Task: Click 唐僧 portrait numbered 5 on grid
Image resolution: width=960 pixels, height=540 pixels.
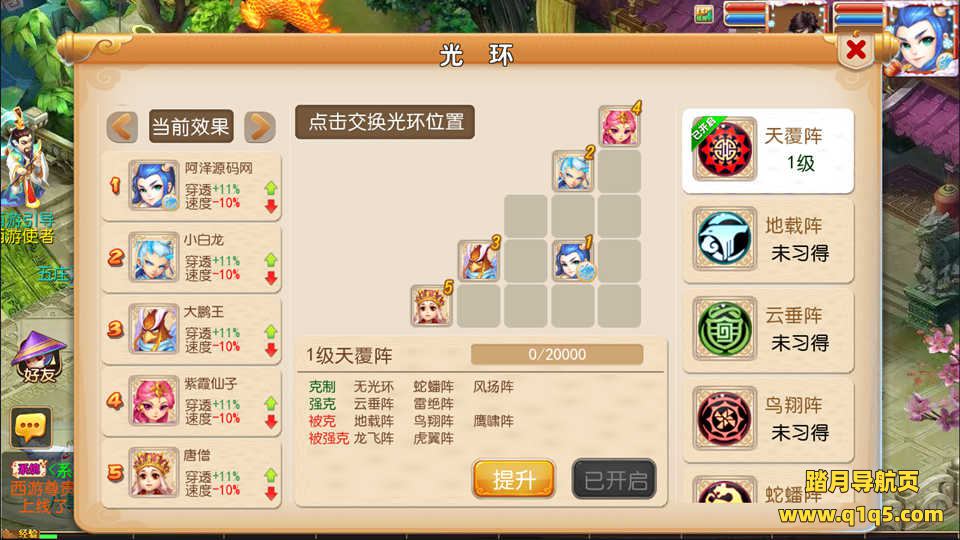Action: 432,304
